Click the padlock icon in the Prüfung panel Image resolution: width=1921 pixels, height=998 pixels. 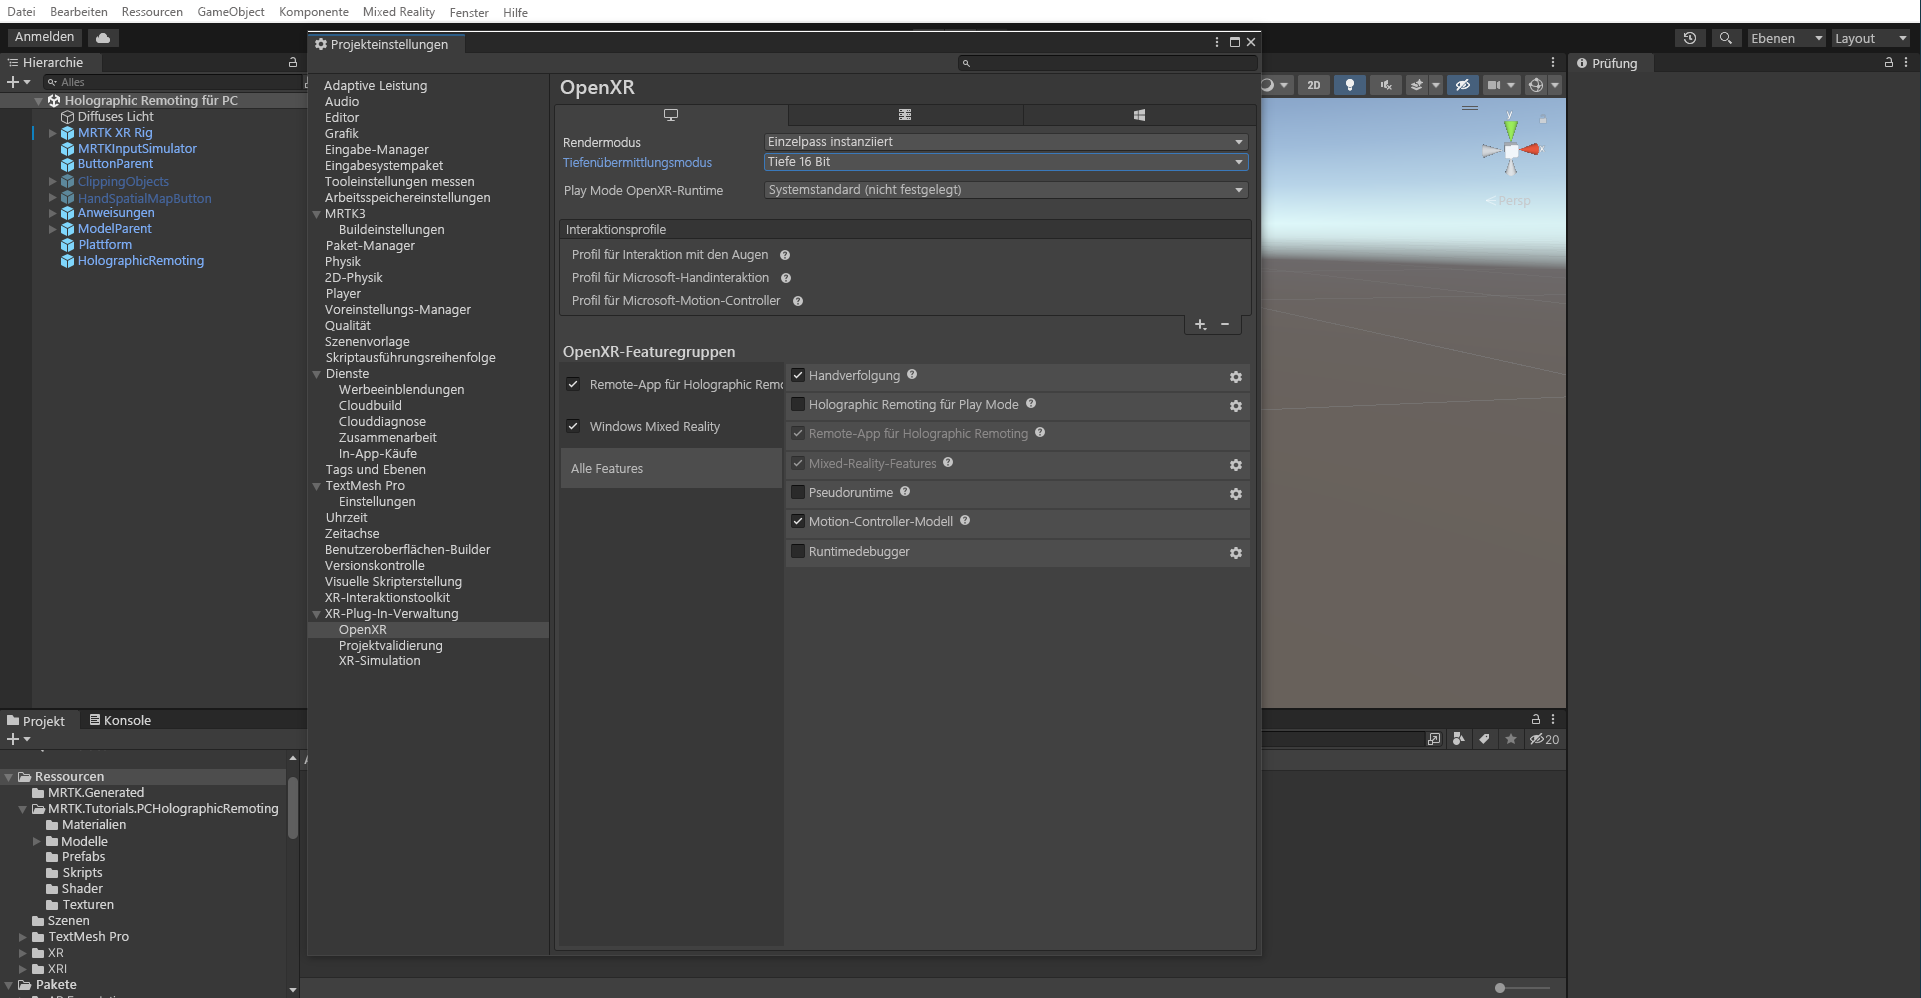pyautogui.click(x=1888, y=62)
